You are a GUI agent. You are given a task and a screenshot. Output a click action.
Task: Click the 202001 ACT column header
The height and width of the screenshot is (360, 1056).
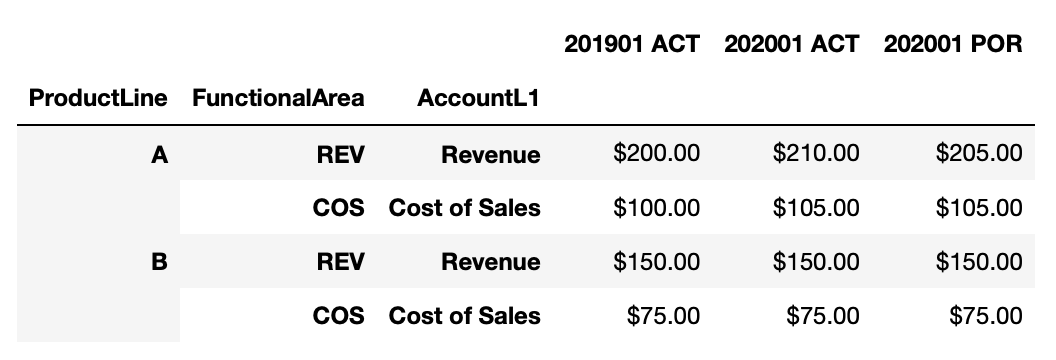point(791,44)
